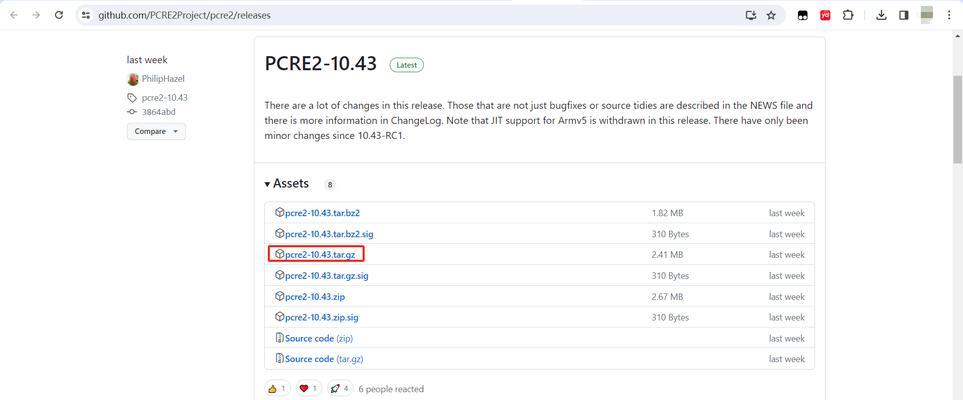Download pcre2-10.43.tar.gz
Image resolution: width=963 pixels, height=400 pixels.
(320, 254)
